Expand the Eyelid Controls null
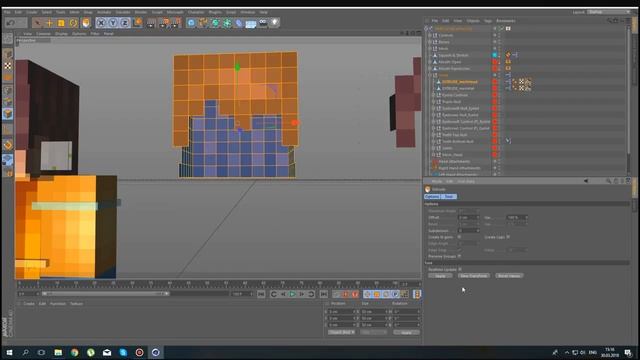 coord(433,95)
